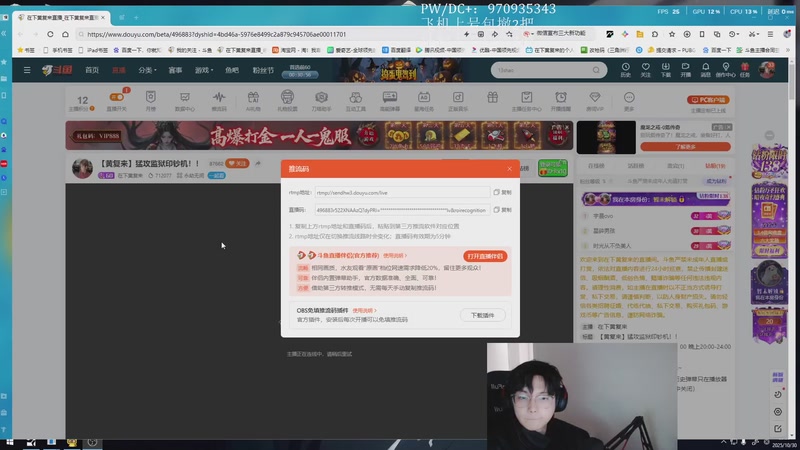Reload the page with the browser refresh button
The width and height of the screenshot is (800, 450).
pyautogui.click(x=50, y=34)
